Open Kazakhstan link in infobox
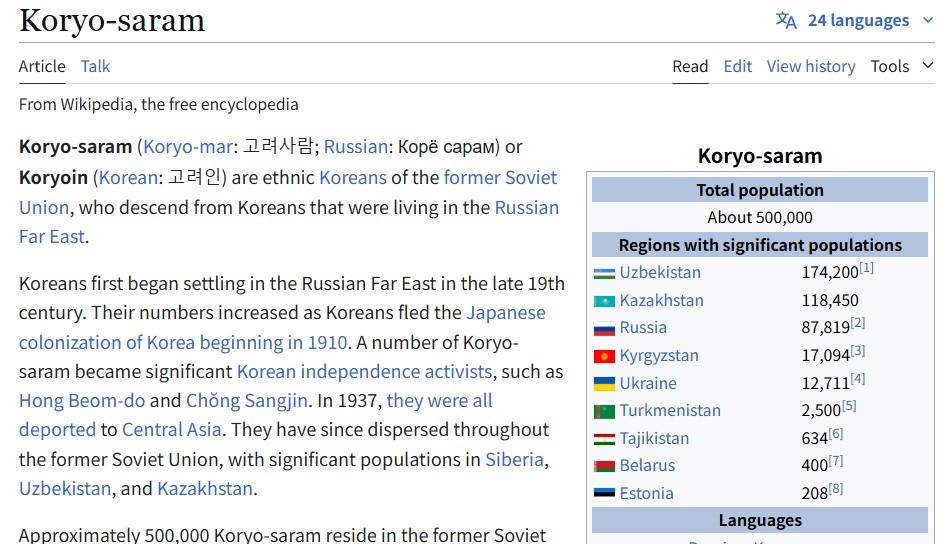This screenshot has width=951, height=544. (x=662, y=301)
